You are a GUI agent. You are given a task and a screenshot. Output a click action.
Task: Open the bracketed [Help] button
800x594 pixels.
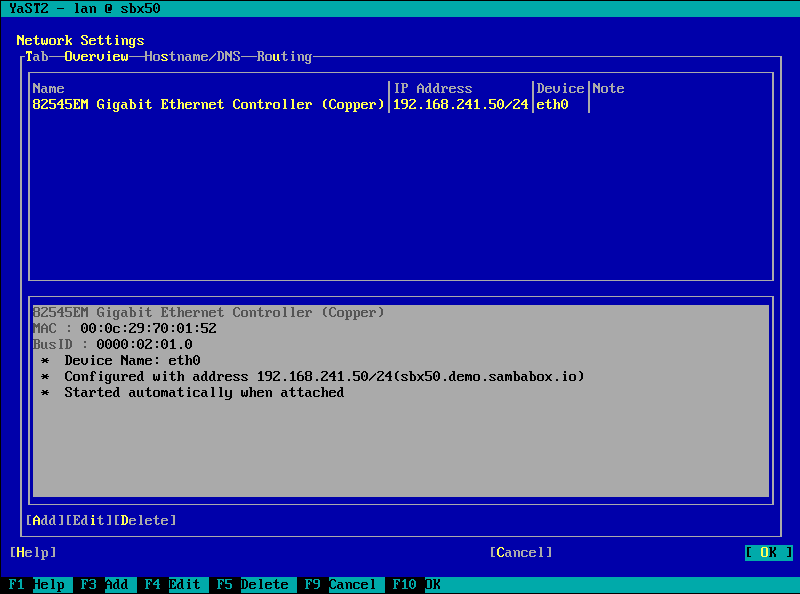32,553
